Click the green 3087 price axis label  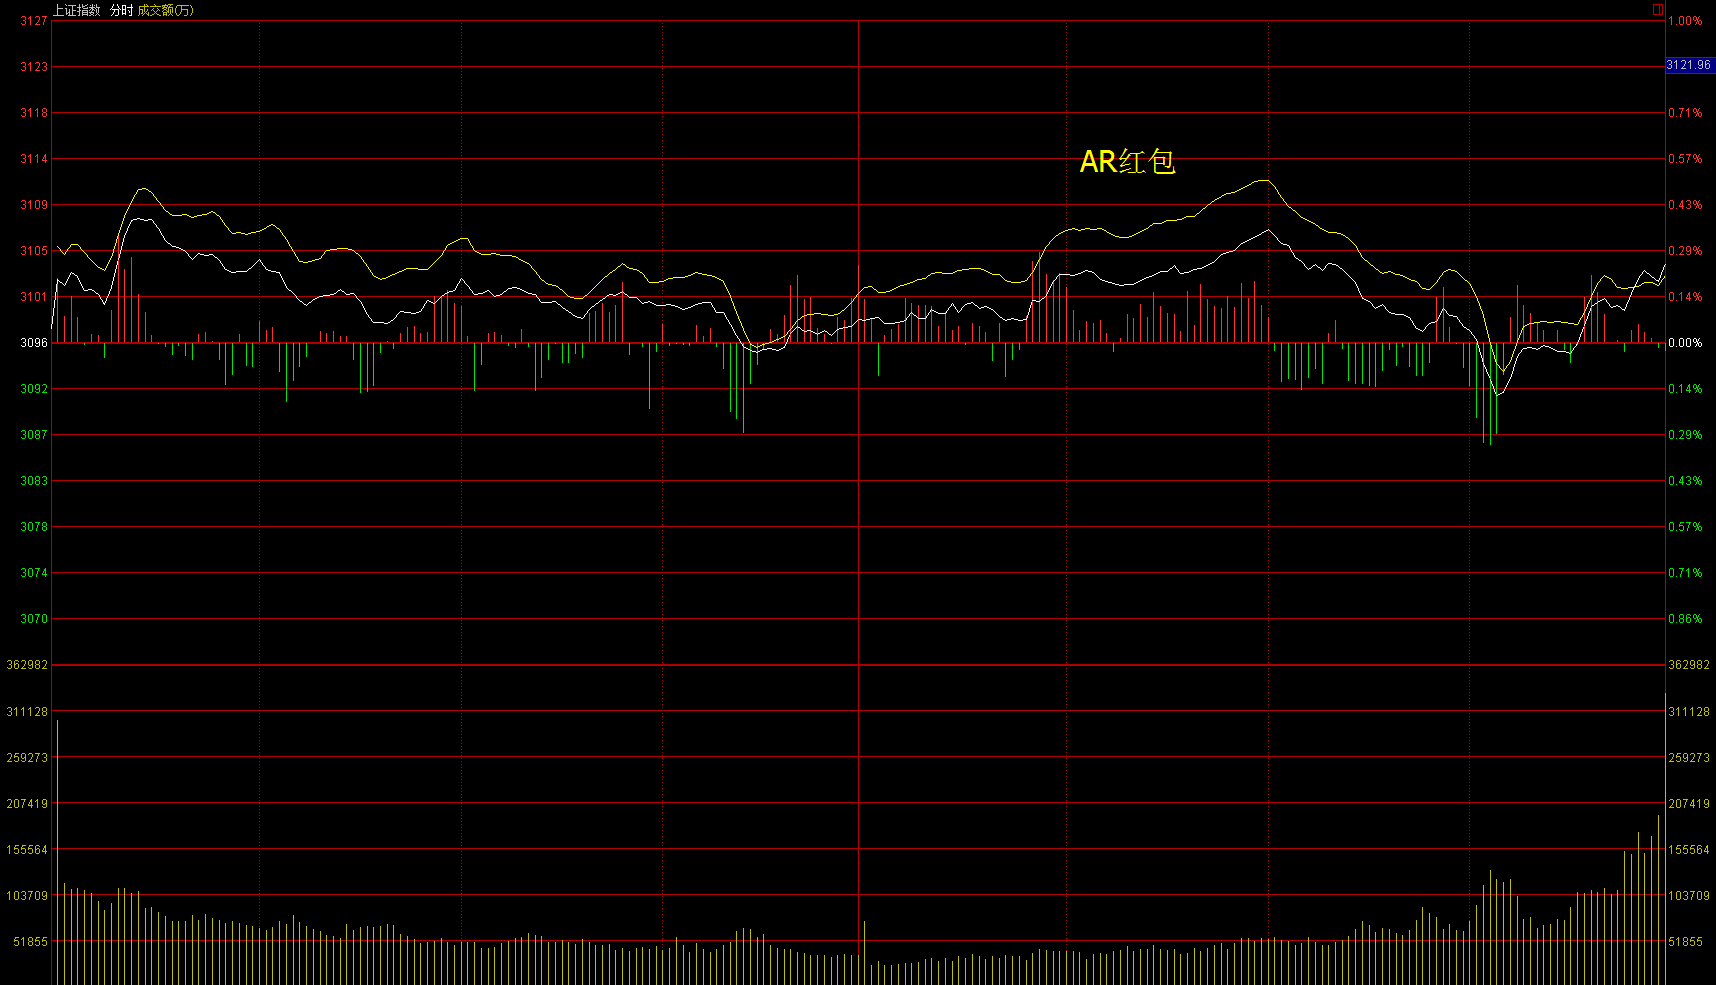[x=34, y=435]
